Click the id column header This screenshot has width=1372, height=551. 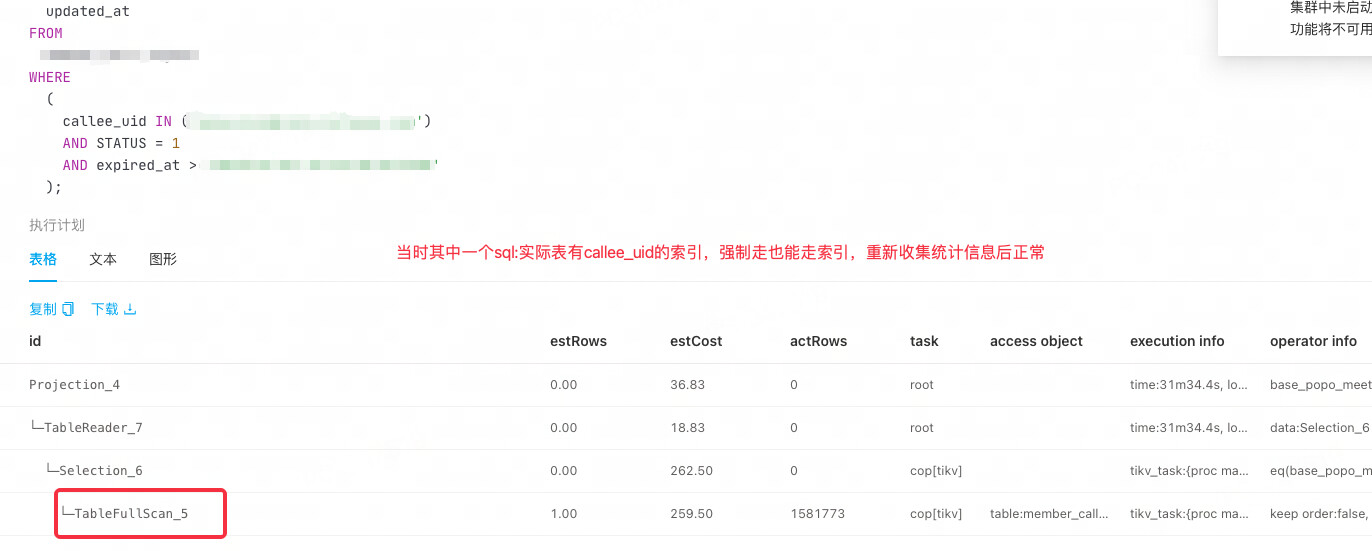35,341
